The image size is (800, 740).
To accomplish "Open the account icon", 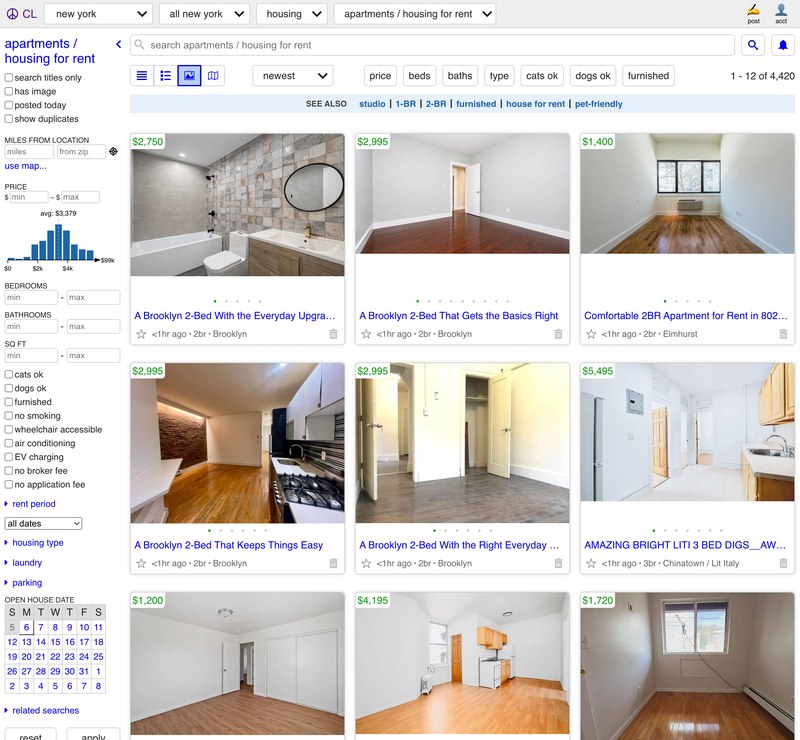I will coord(781,14).
